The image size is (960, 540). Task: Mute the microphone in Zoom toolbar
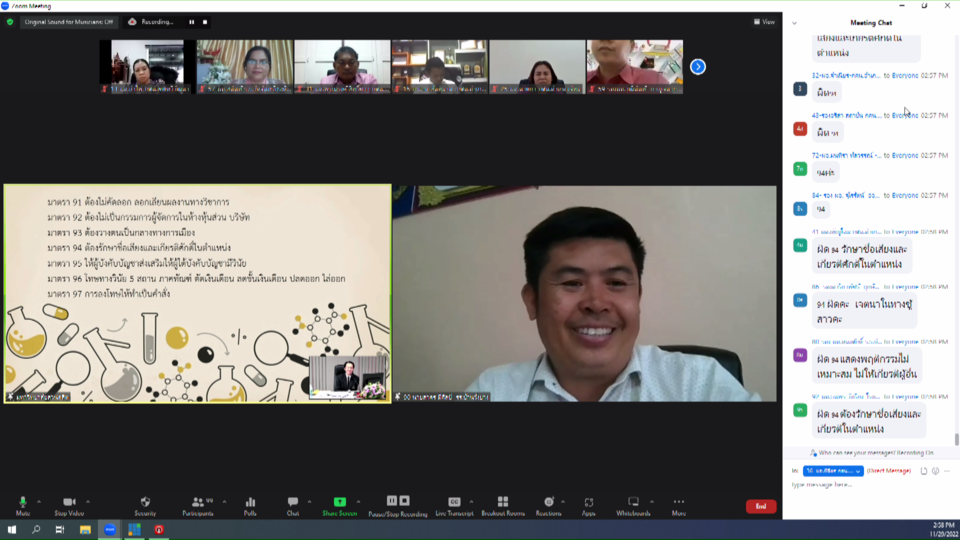(x=23, y=506)
